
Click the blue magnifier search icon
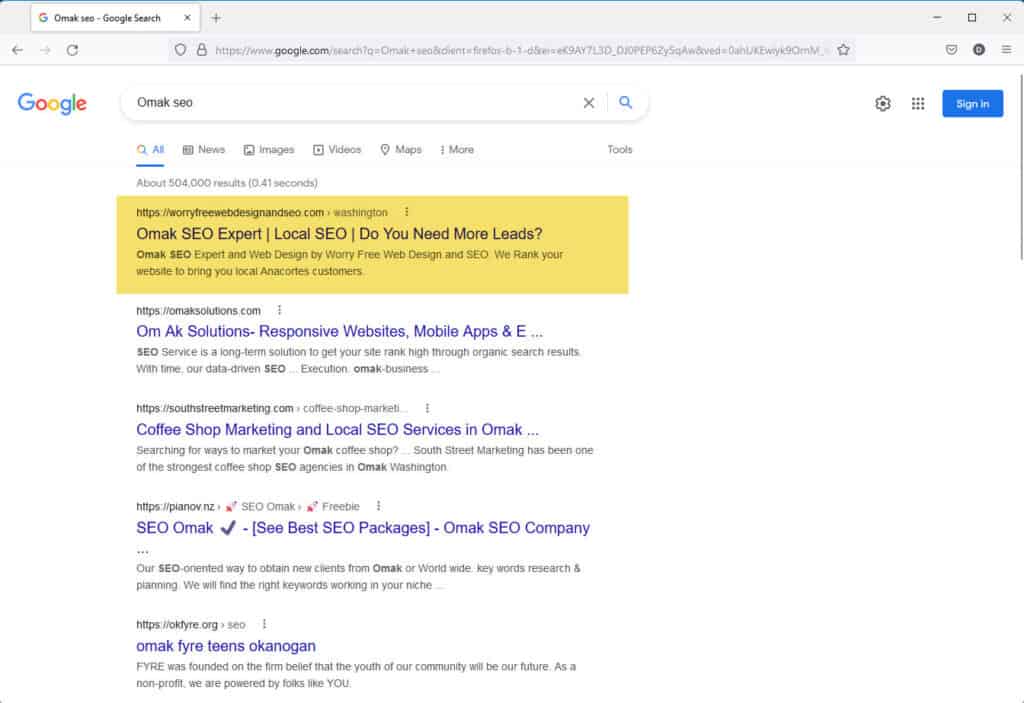tap(625, 103)
